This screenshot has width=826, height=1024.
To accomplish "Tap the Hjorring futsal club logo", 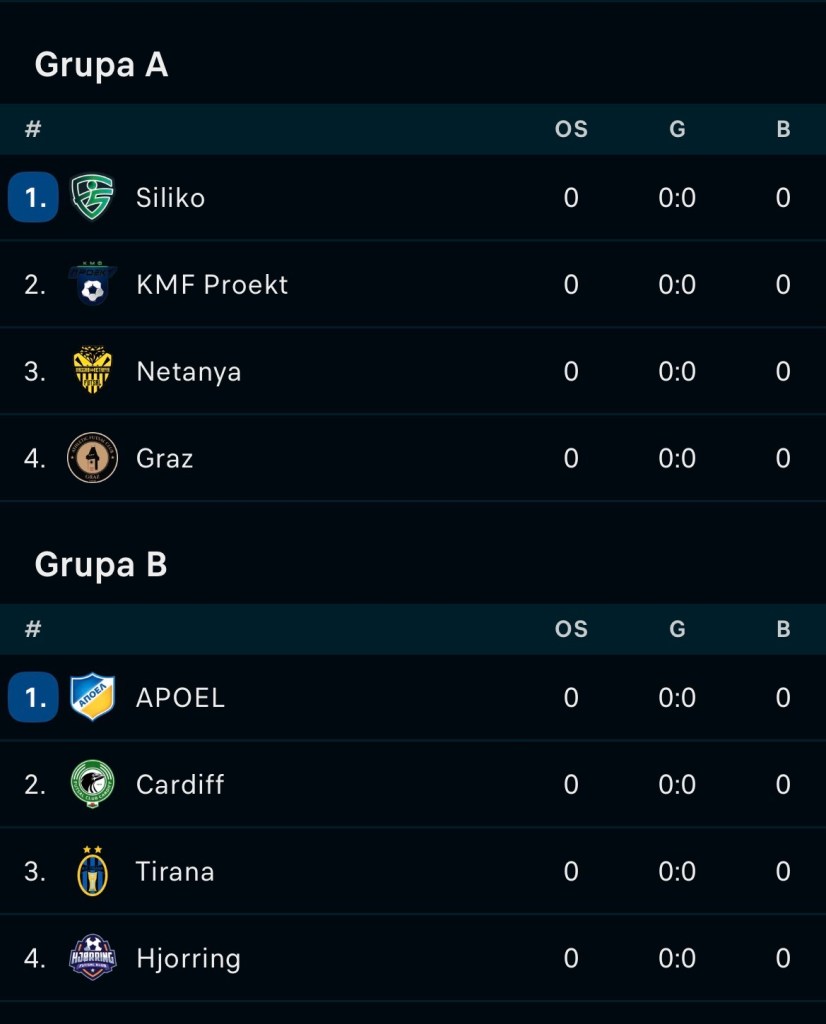I will [93, 957].
